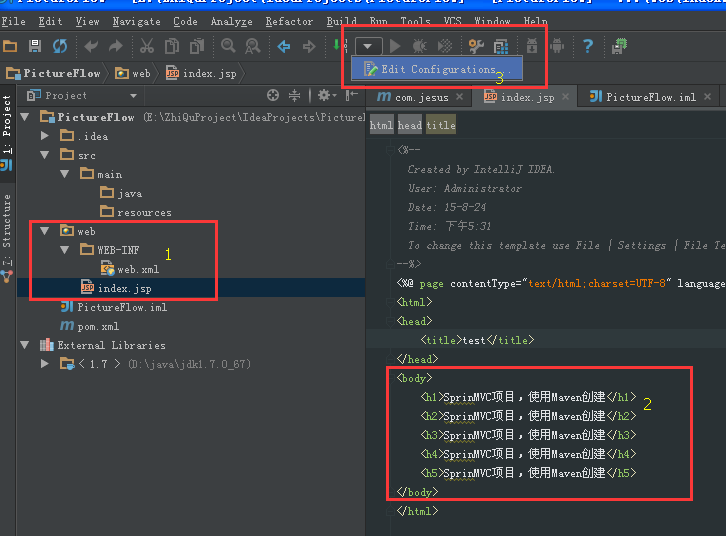
Task: Expand the .idea folder
Action: coord(45,136)
